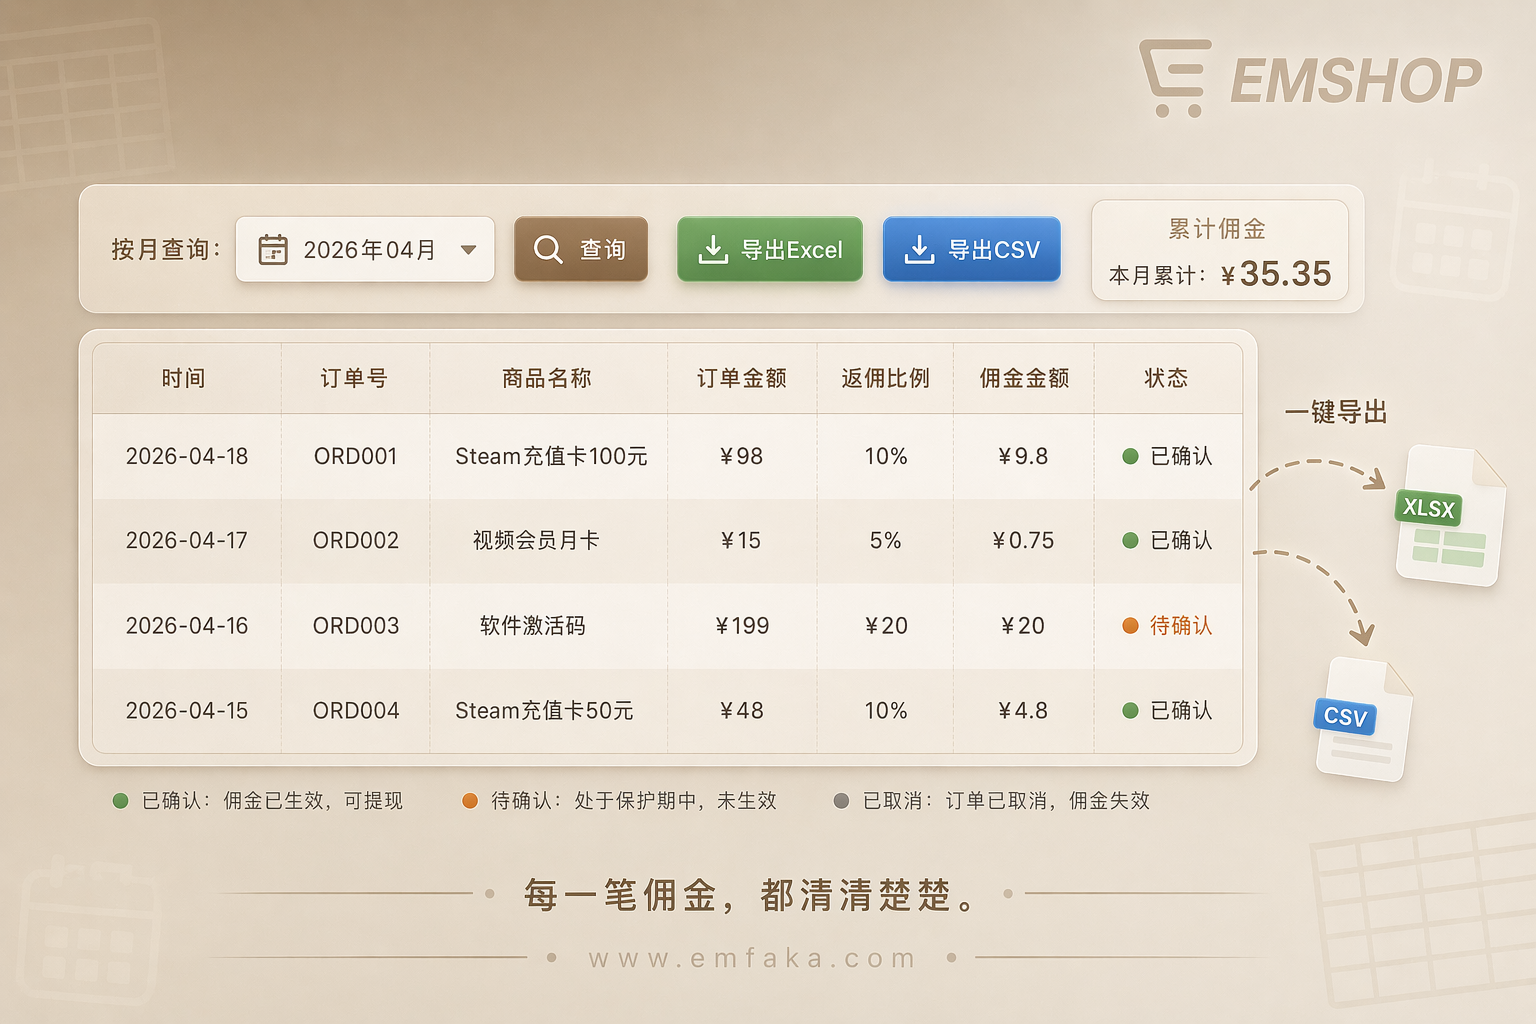Toggle the 已确认 status legend indicator
Image resolution: width=1536 pixels, height=1024 pixels.
coord(120,800)
